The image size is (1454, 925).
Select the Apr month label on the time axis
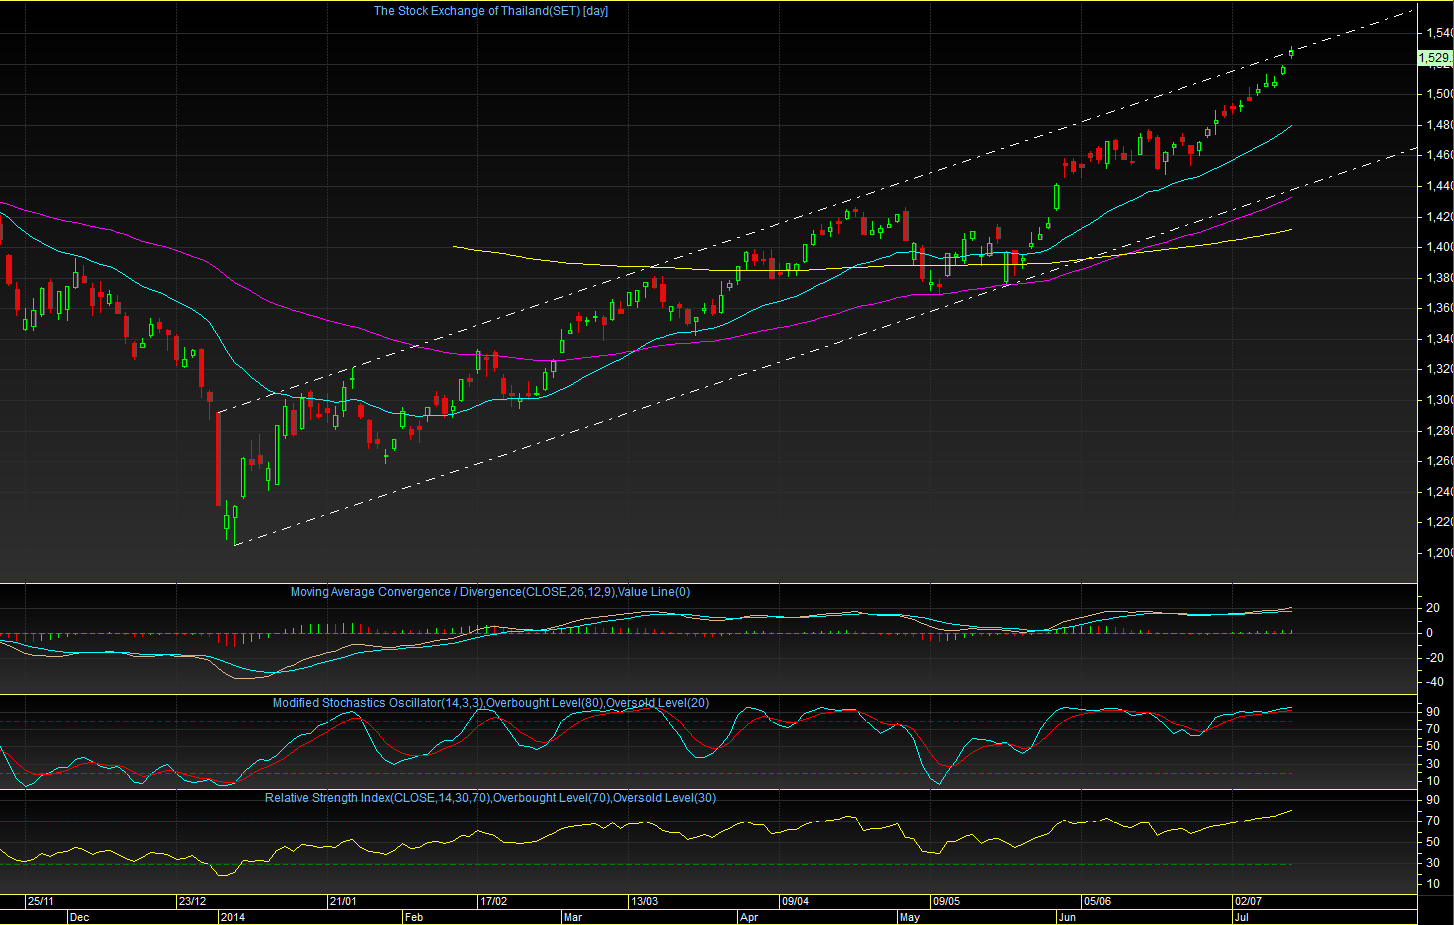(749, 917)
